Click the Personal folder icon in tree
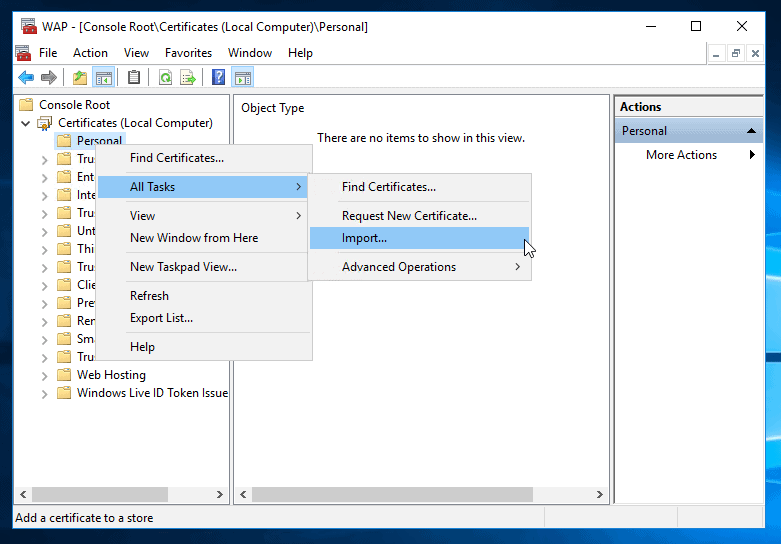This screenshot has width=781, height=544. [x=64, y=140]
